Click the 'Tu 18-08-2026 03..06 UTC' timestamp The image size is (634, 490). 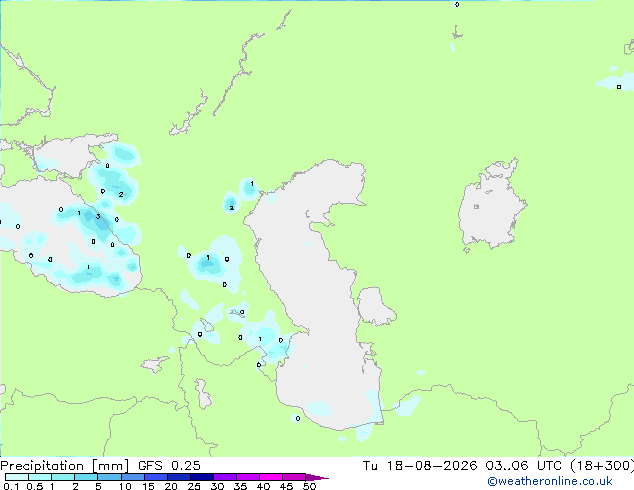click(462, 465)
